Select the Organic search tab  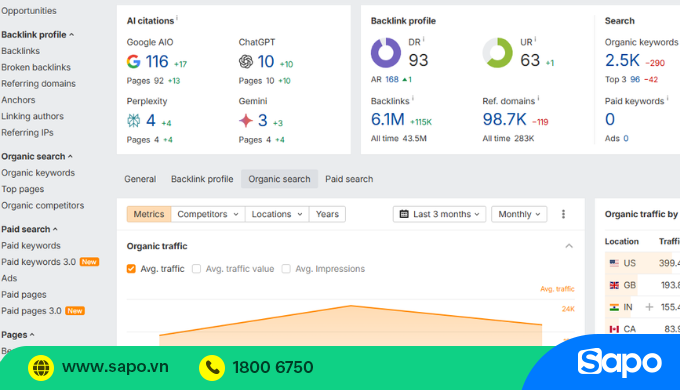pyautogui.click(x=279, y=179)
